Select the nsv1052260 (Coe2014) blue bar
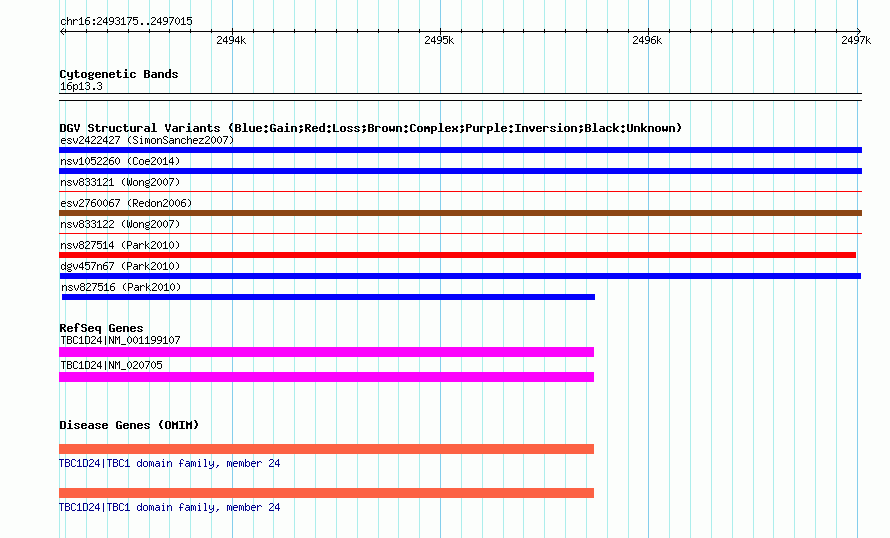This screenshot has height=538, width=890. click(460, 171)
